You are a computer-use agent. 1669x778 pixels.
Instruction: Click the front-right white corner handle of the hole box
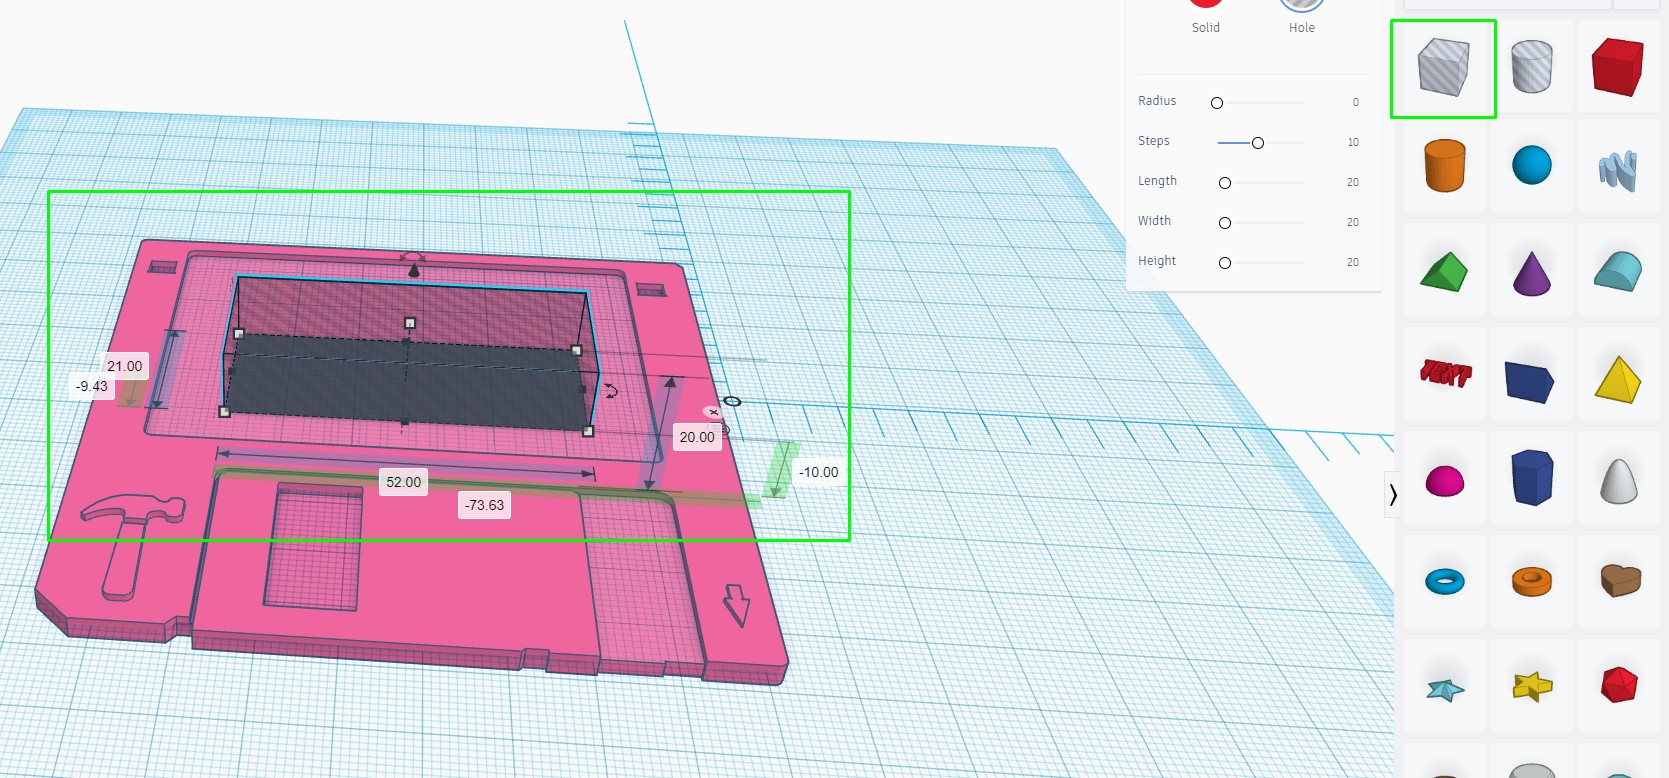(x=588, y=431)
